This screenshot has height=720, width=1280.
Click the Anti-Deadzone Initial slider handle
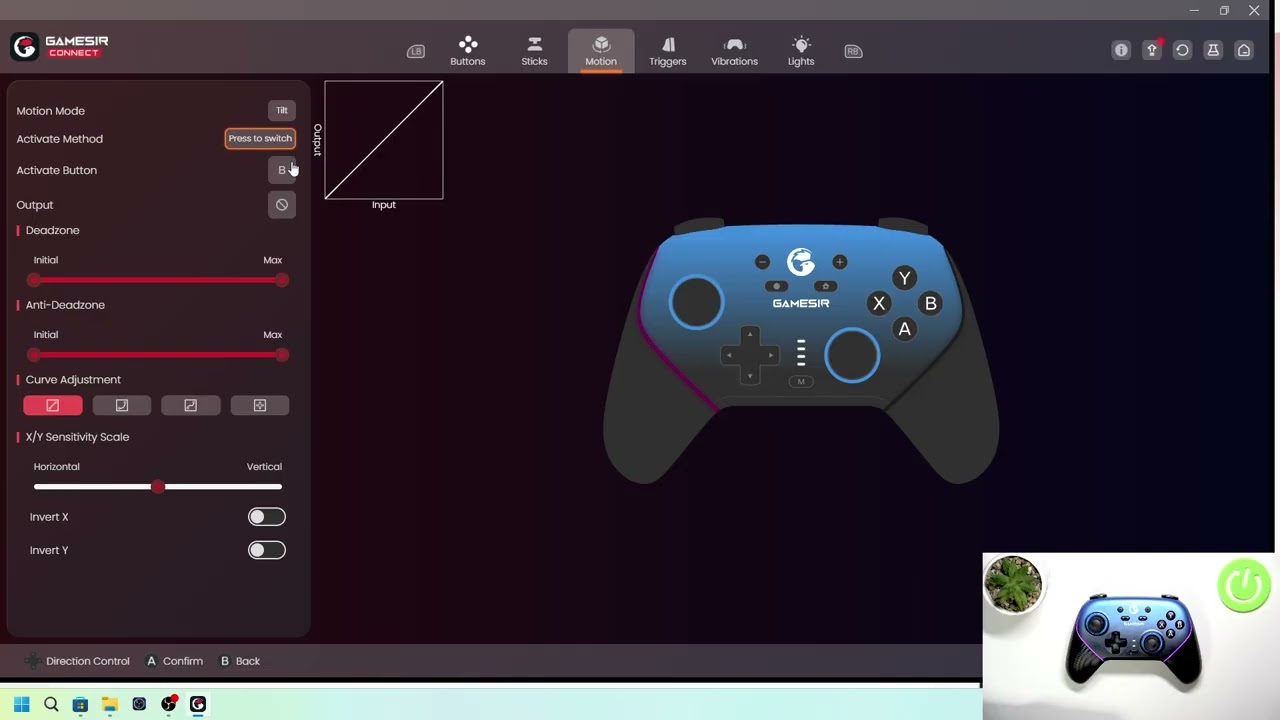pyautogui.click(x=35, y=355)
